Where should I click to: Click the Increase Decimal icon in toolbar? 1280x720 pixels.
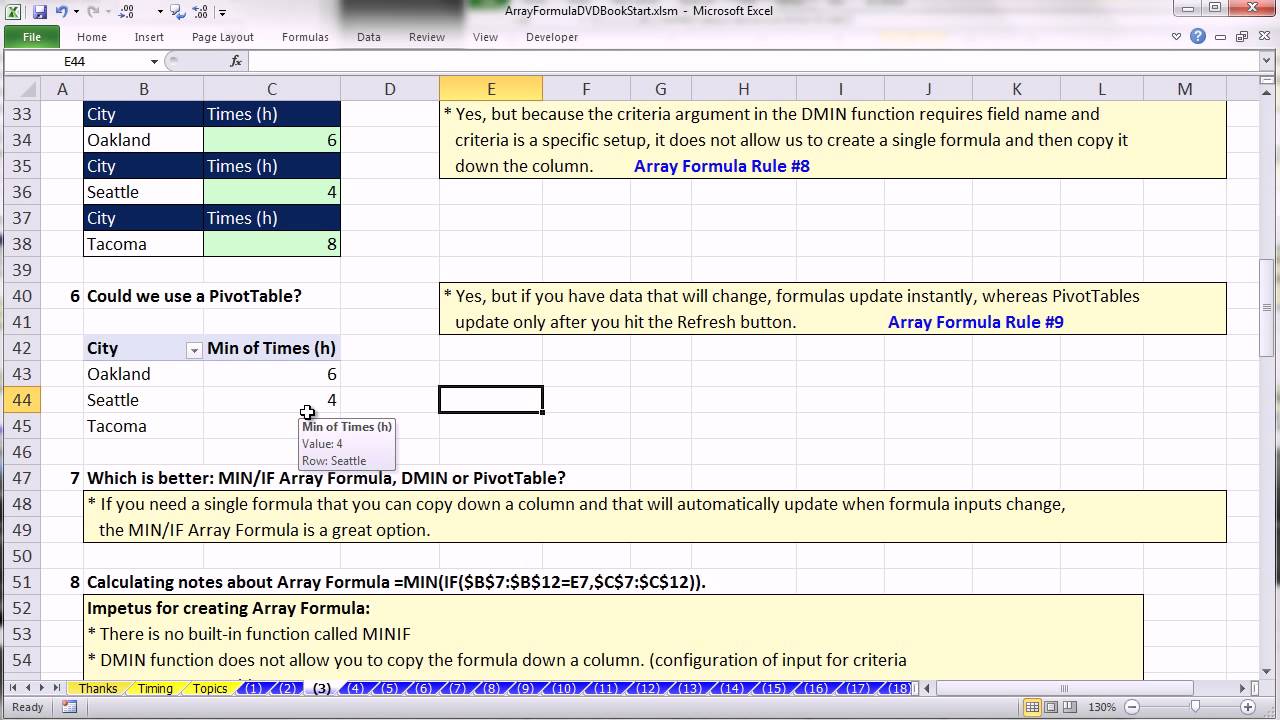[127, 12]
